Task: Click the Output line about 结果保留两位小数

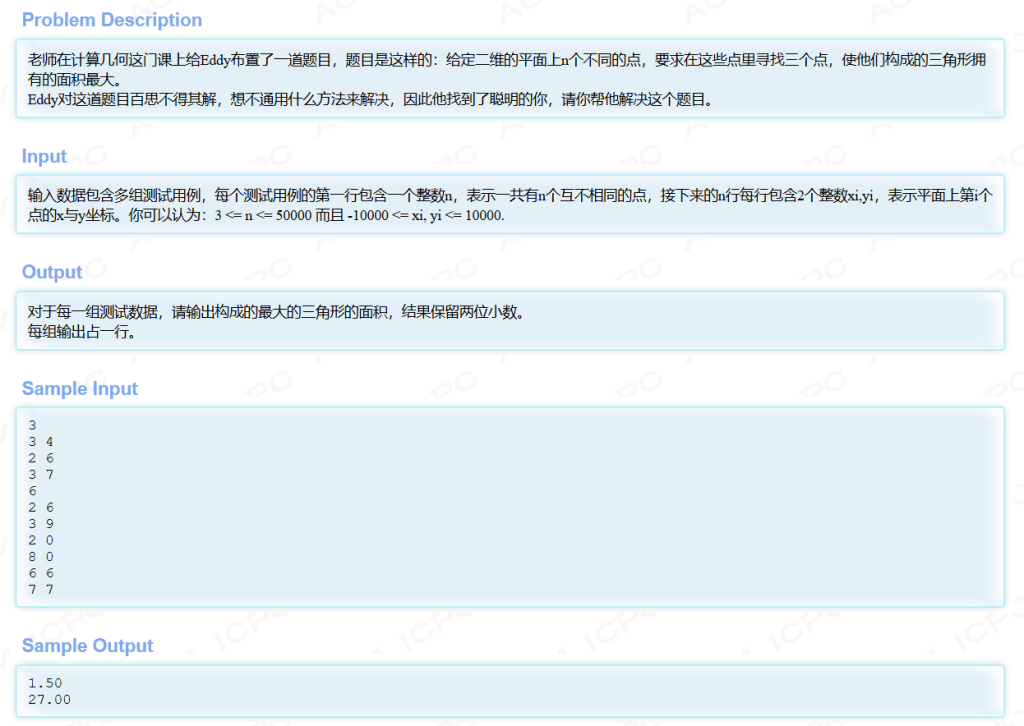Action: [x=276, y=312]
